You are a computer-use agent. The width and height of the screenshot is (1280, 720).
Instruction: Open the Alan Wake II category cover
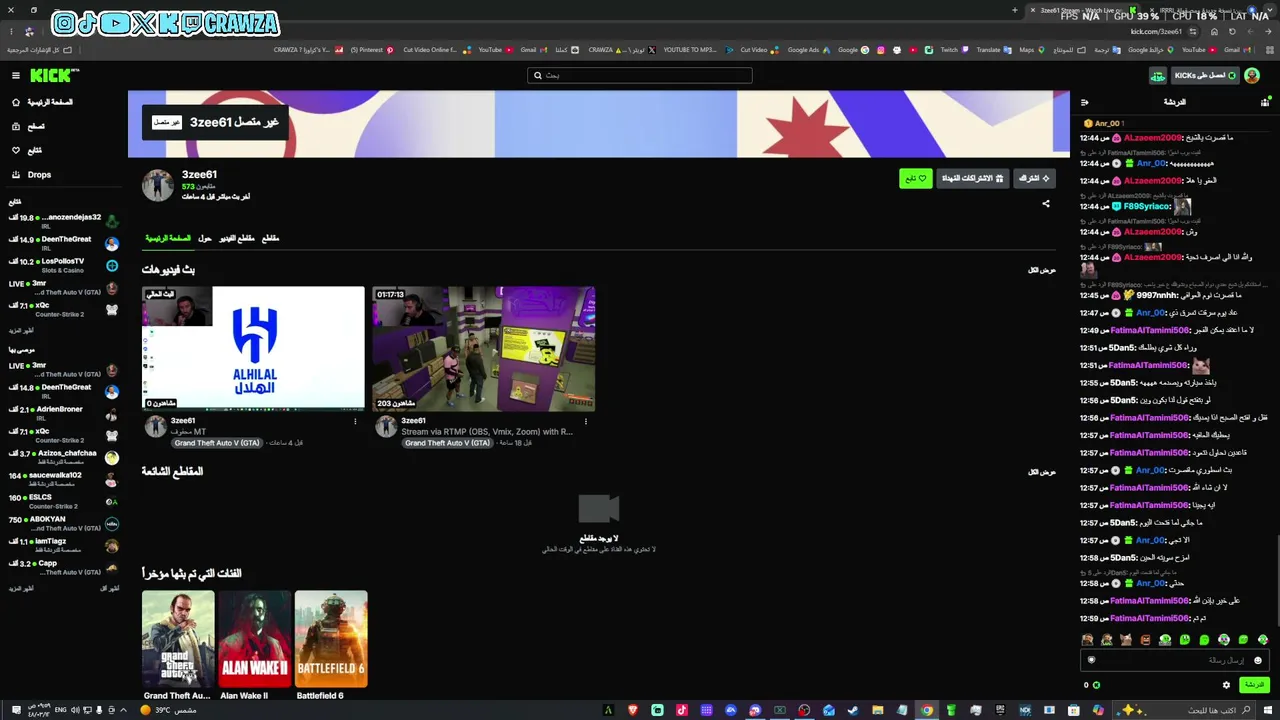coord(255,639)
